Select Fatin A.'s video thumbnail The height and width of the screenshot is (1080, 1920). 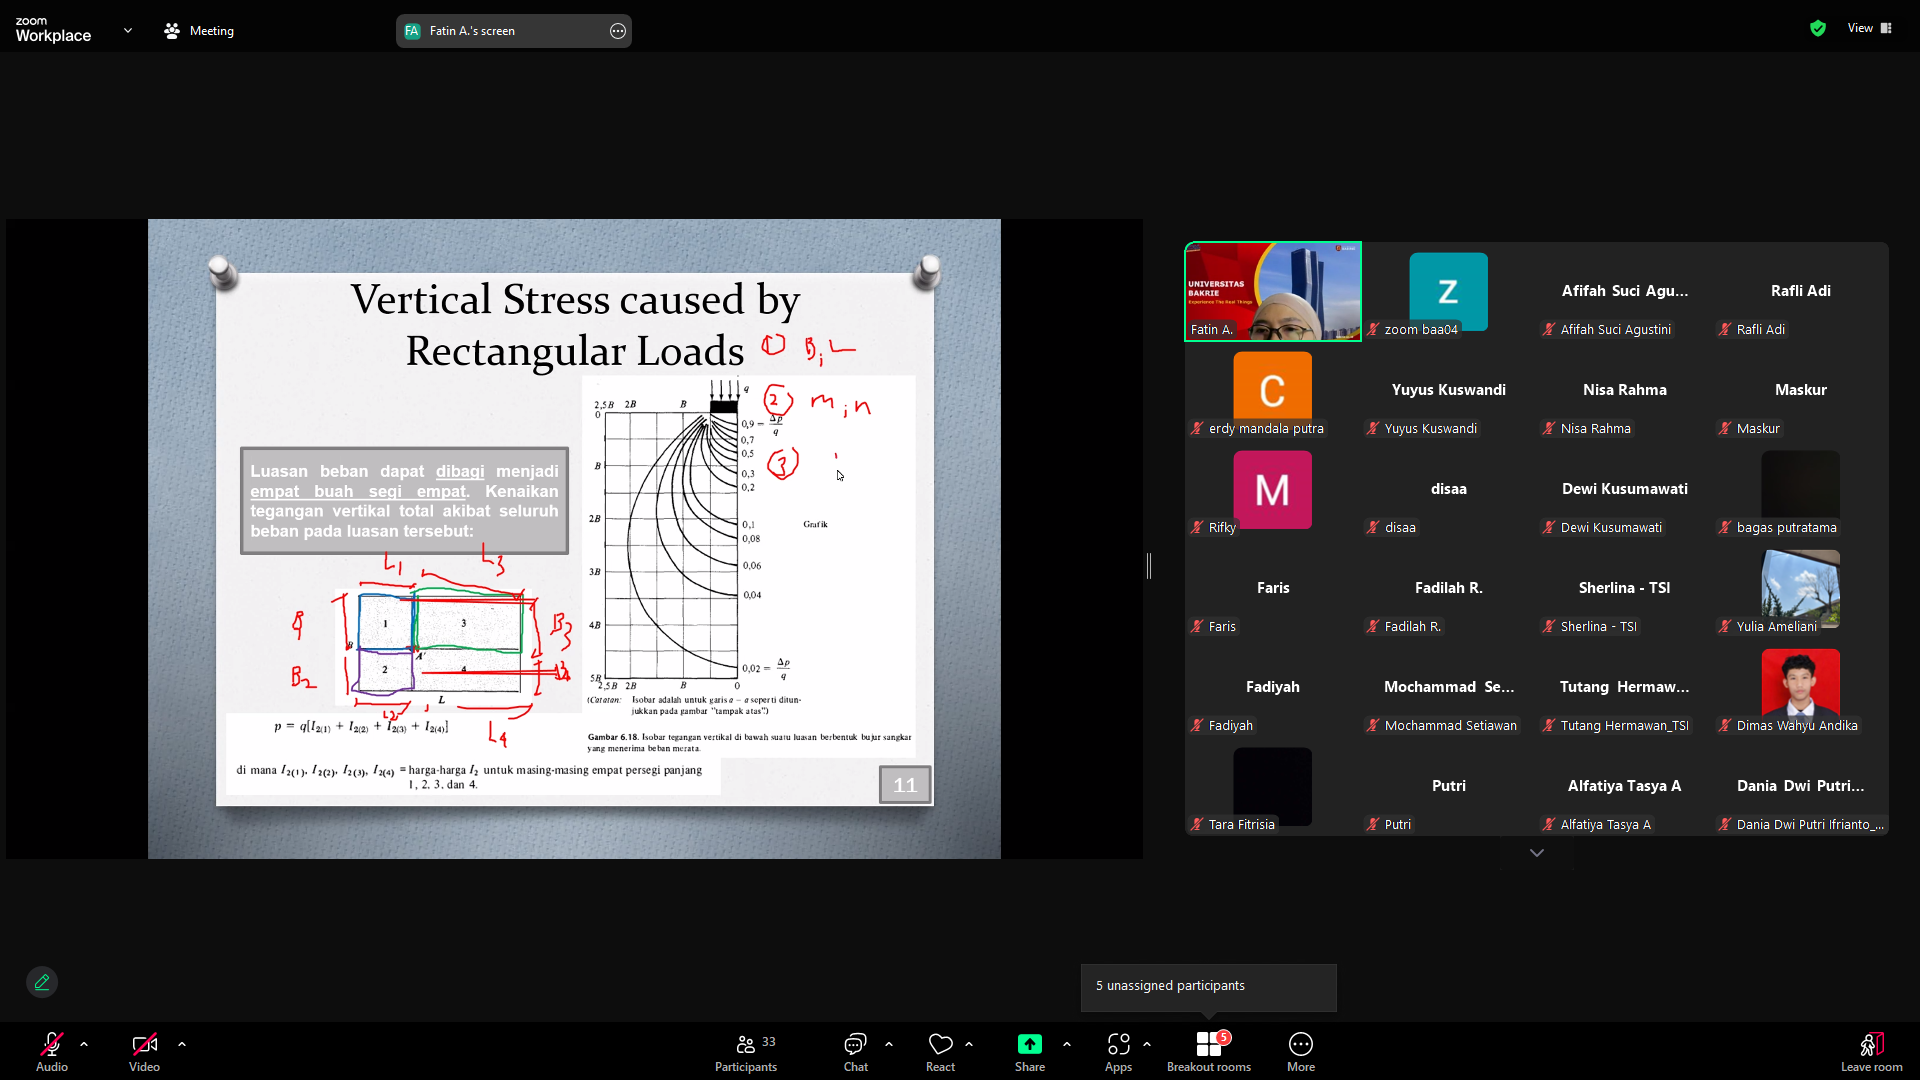[x=1273, y=291]
